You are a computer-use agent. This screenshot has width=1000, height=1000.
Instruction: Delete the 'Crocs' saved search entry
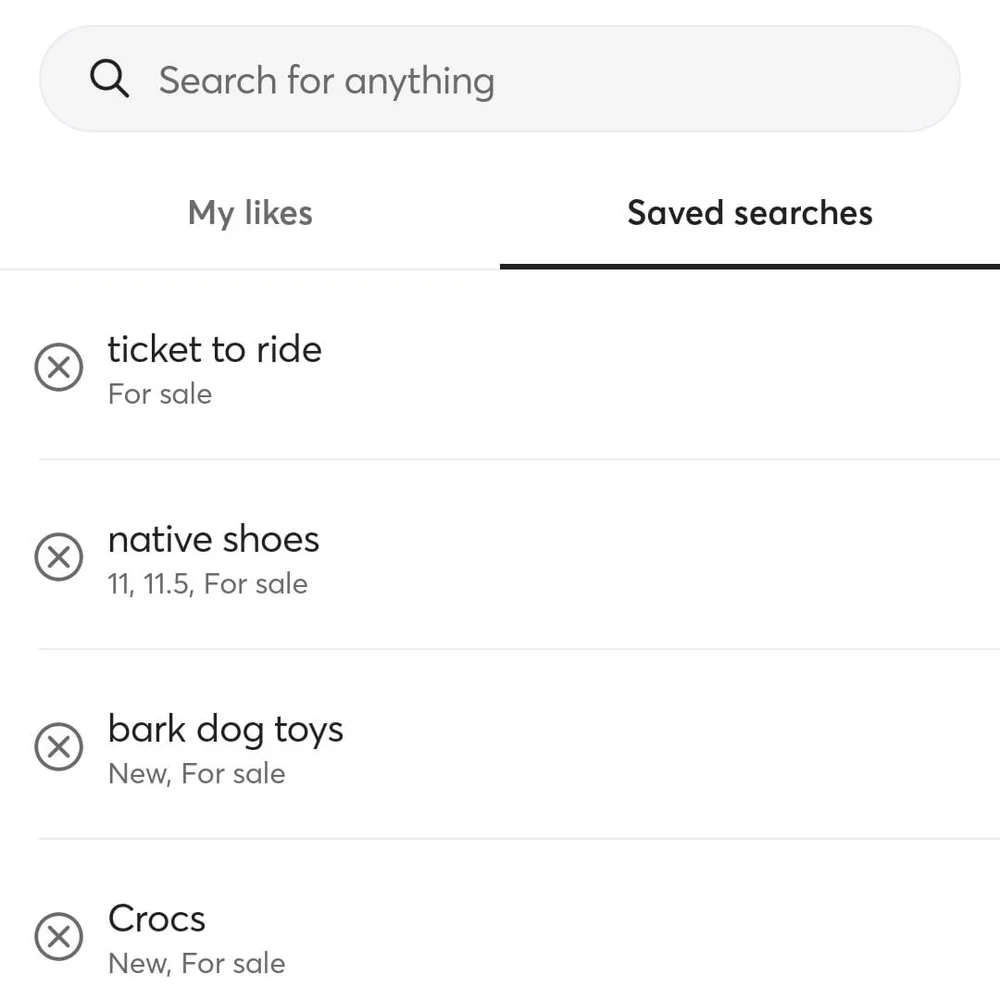tap(59, 937)
